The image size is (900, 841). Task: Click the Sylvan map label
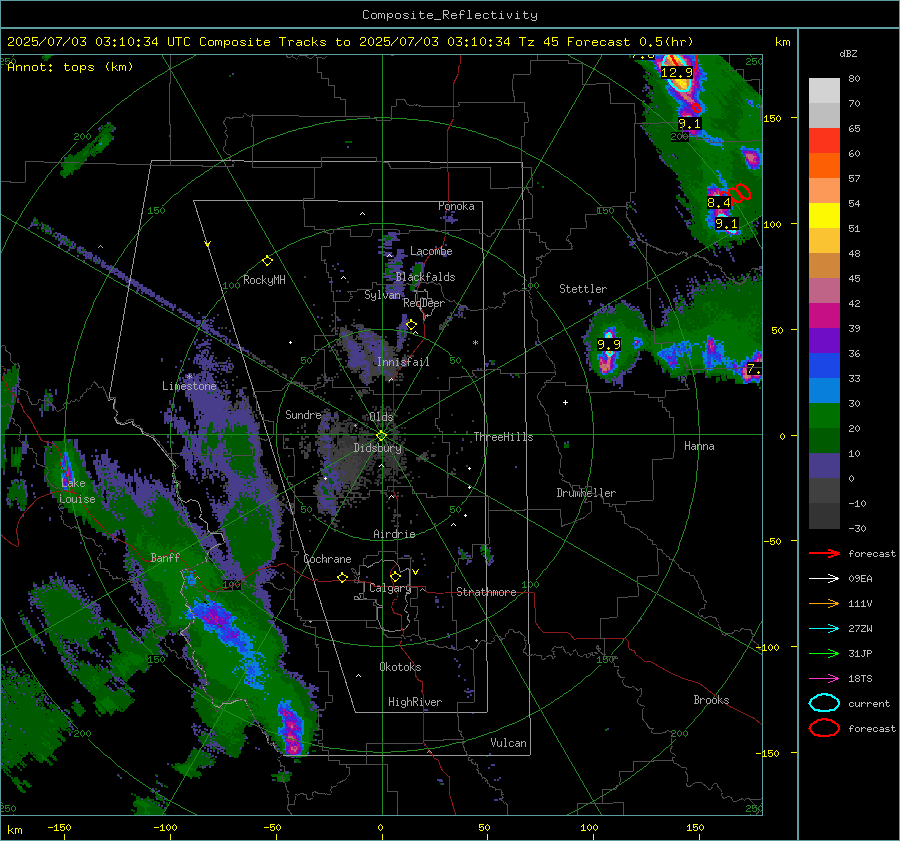click(382, 295)
